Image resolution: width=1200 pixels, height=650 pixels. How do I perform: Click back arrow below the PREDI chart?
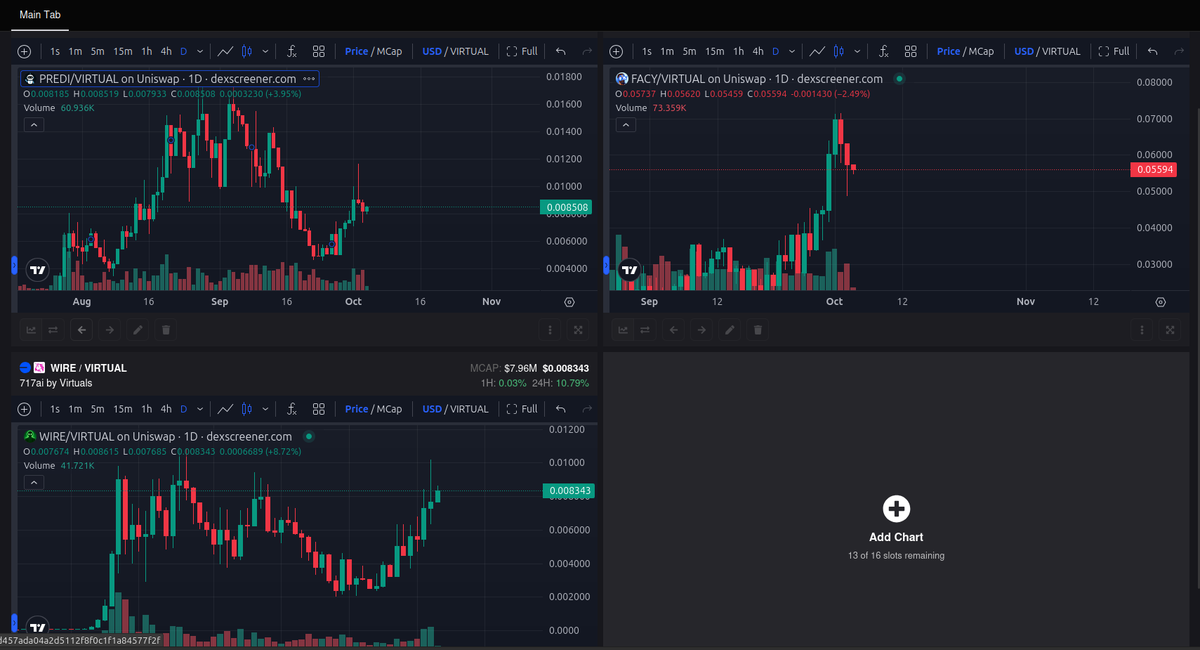point(82,329)
